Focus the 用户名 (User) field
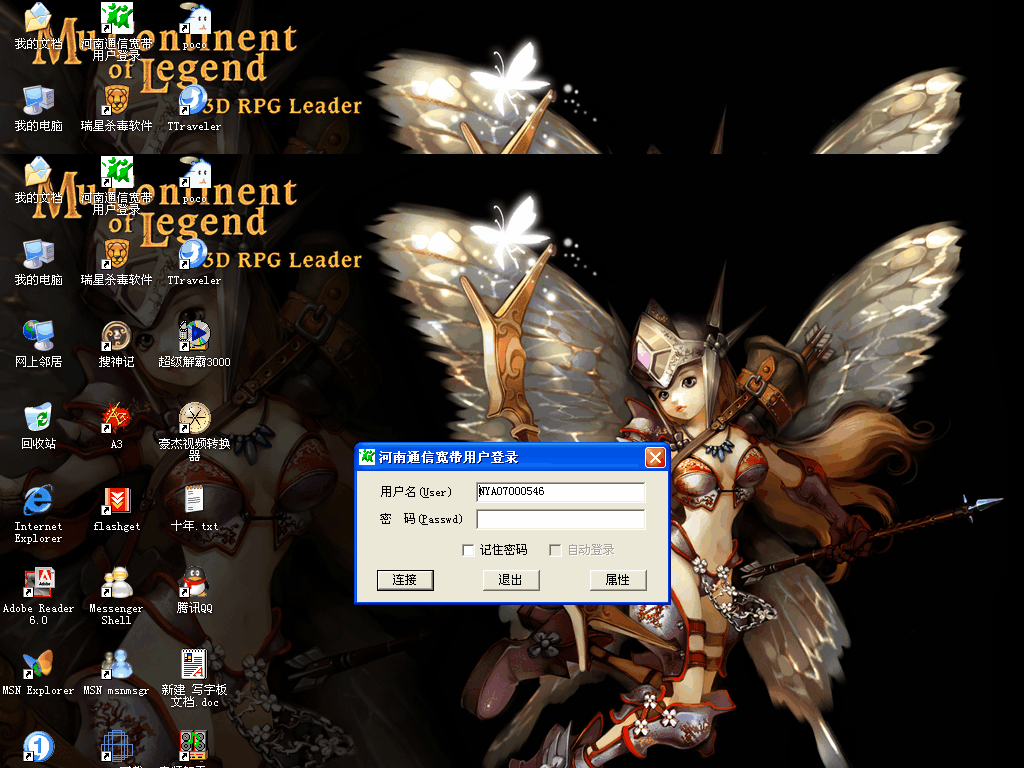 561,492
